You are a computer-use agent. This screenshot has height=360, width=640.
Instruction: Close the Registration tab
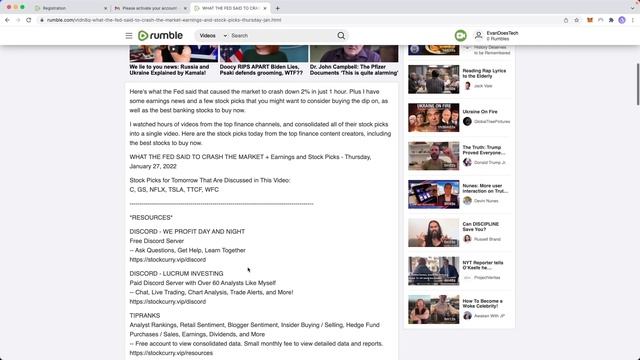pyautogui.click(x=106, y=8)
